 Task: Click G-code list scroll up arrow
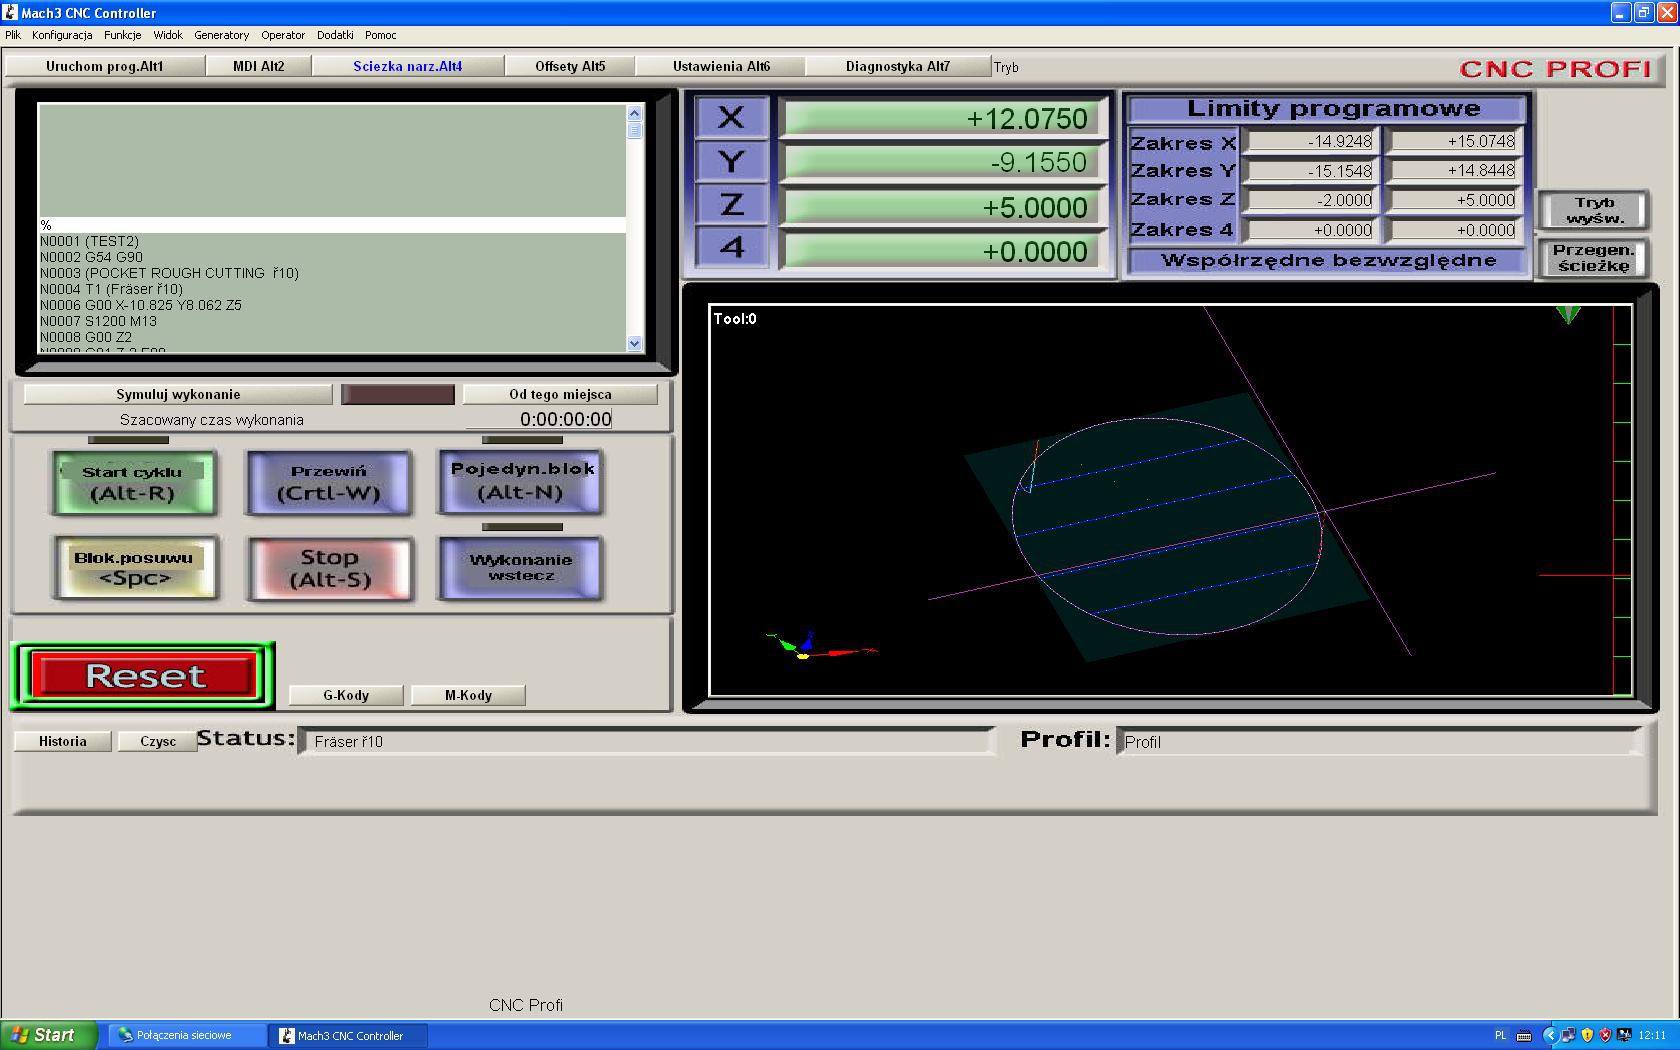pyautogui.click(x=634, y=112)
